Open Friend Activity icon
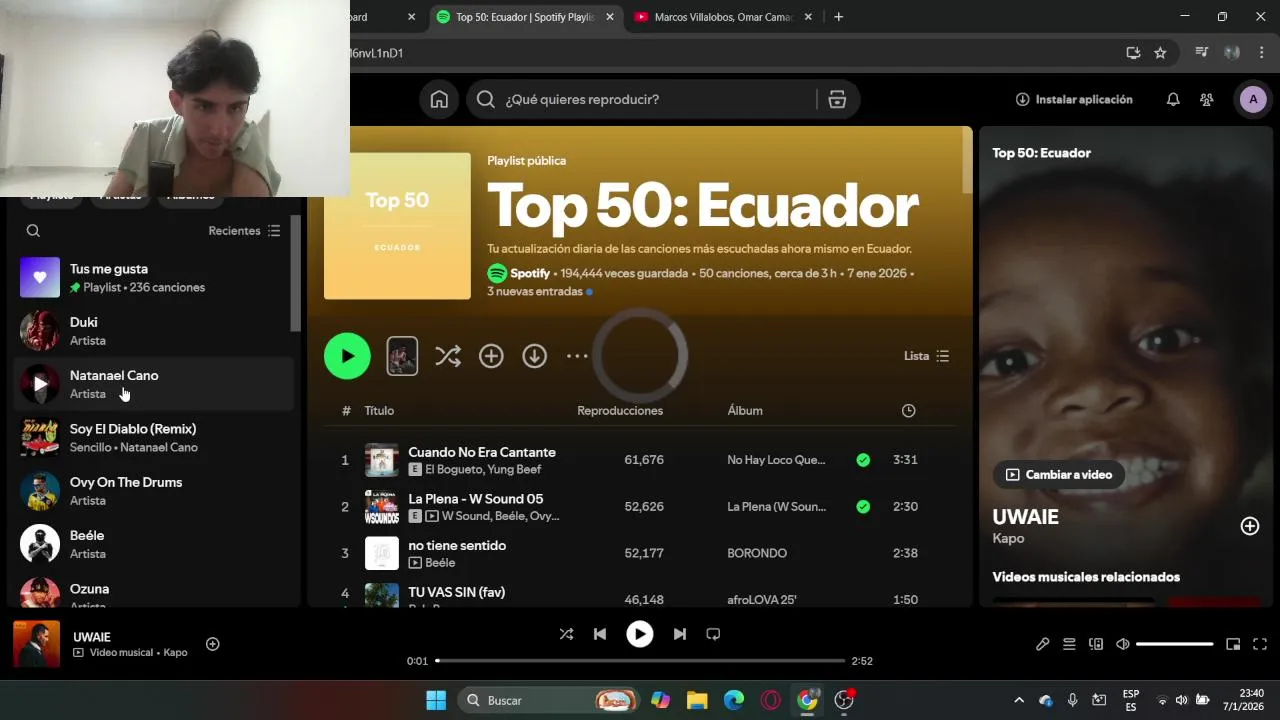The height and width of the screenshot is (720, 1280). [x=1207, y=99]
